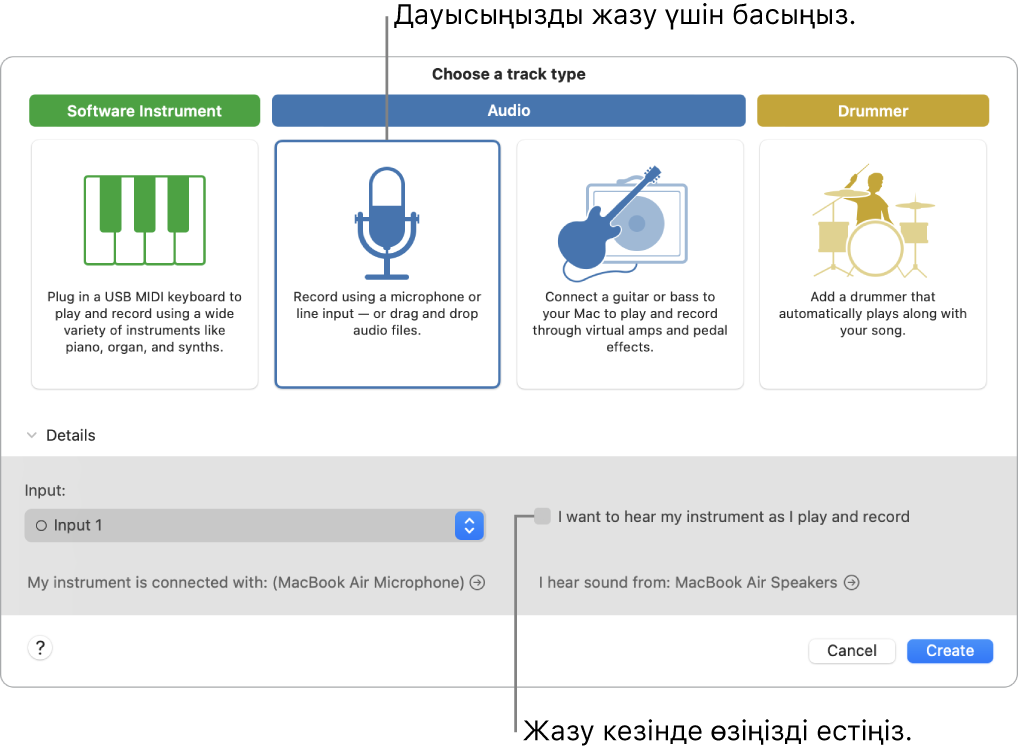Select the USB MIDI keyboard track card
The width and height of the screenshot is (1019, 753).
(144, 264)
